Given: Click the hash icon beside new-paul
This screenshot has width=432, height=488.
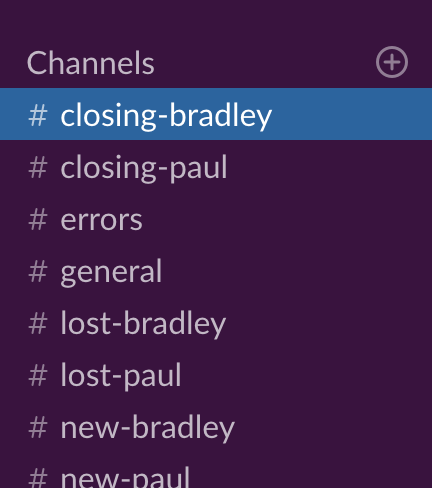Looking at the screenshot, I should click(x=38, y=479).
